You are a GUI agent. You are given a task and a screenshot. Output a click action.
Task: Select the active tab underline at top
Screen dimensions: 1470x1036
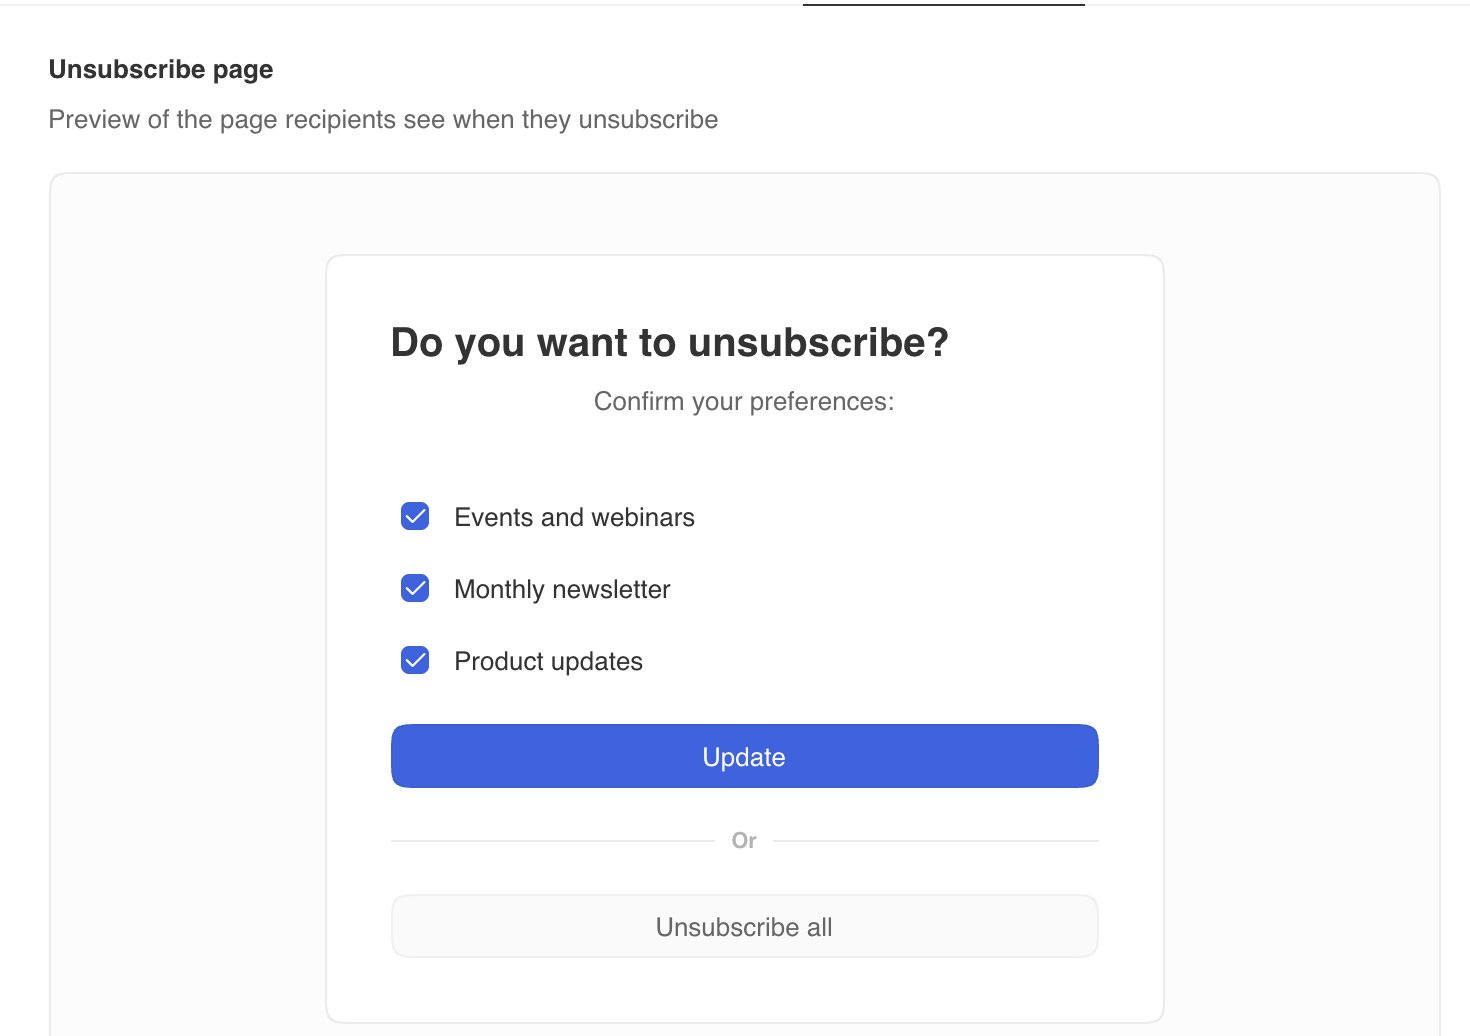point(943,4)
